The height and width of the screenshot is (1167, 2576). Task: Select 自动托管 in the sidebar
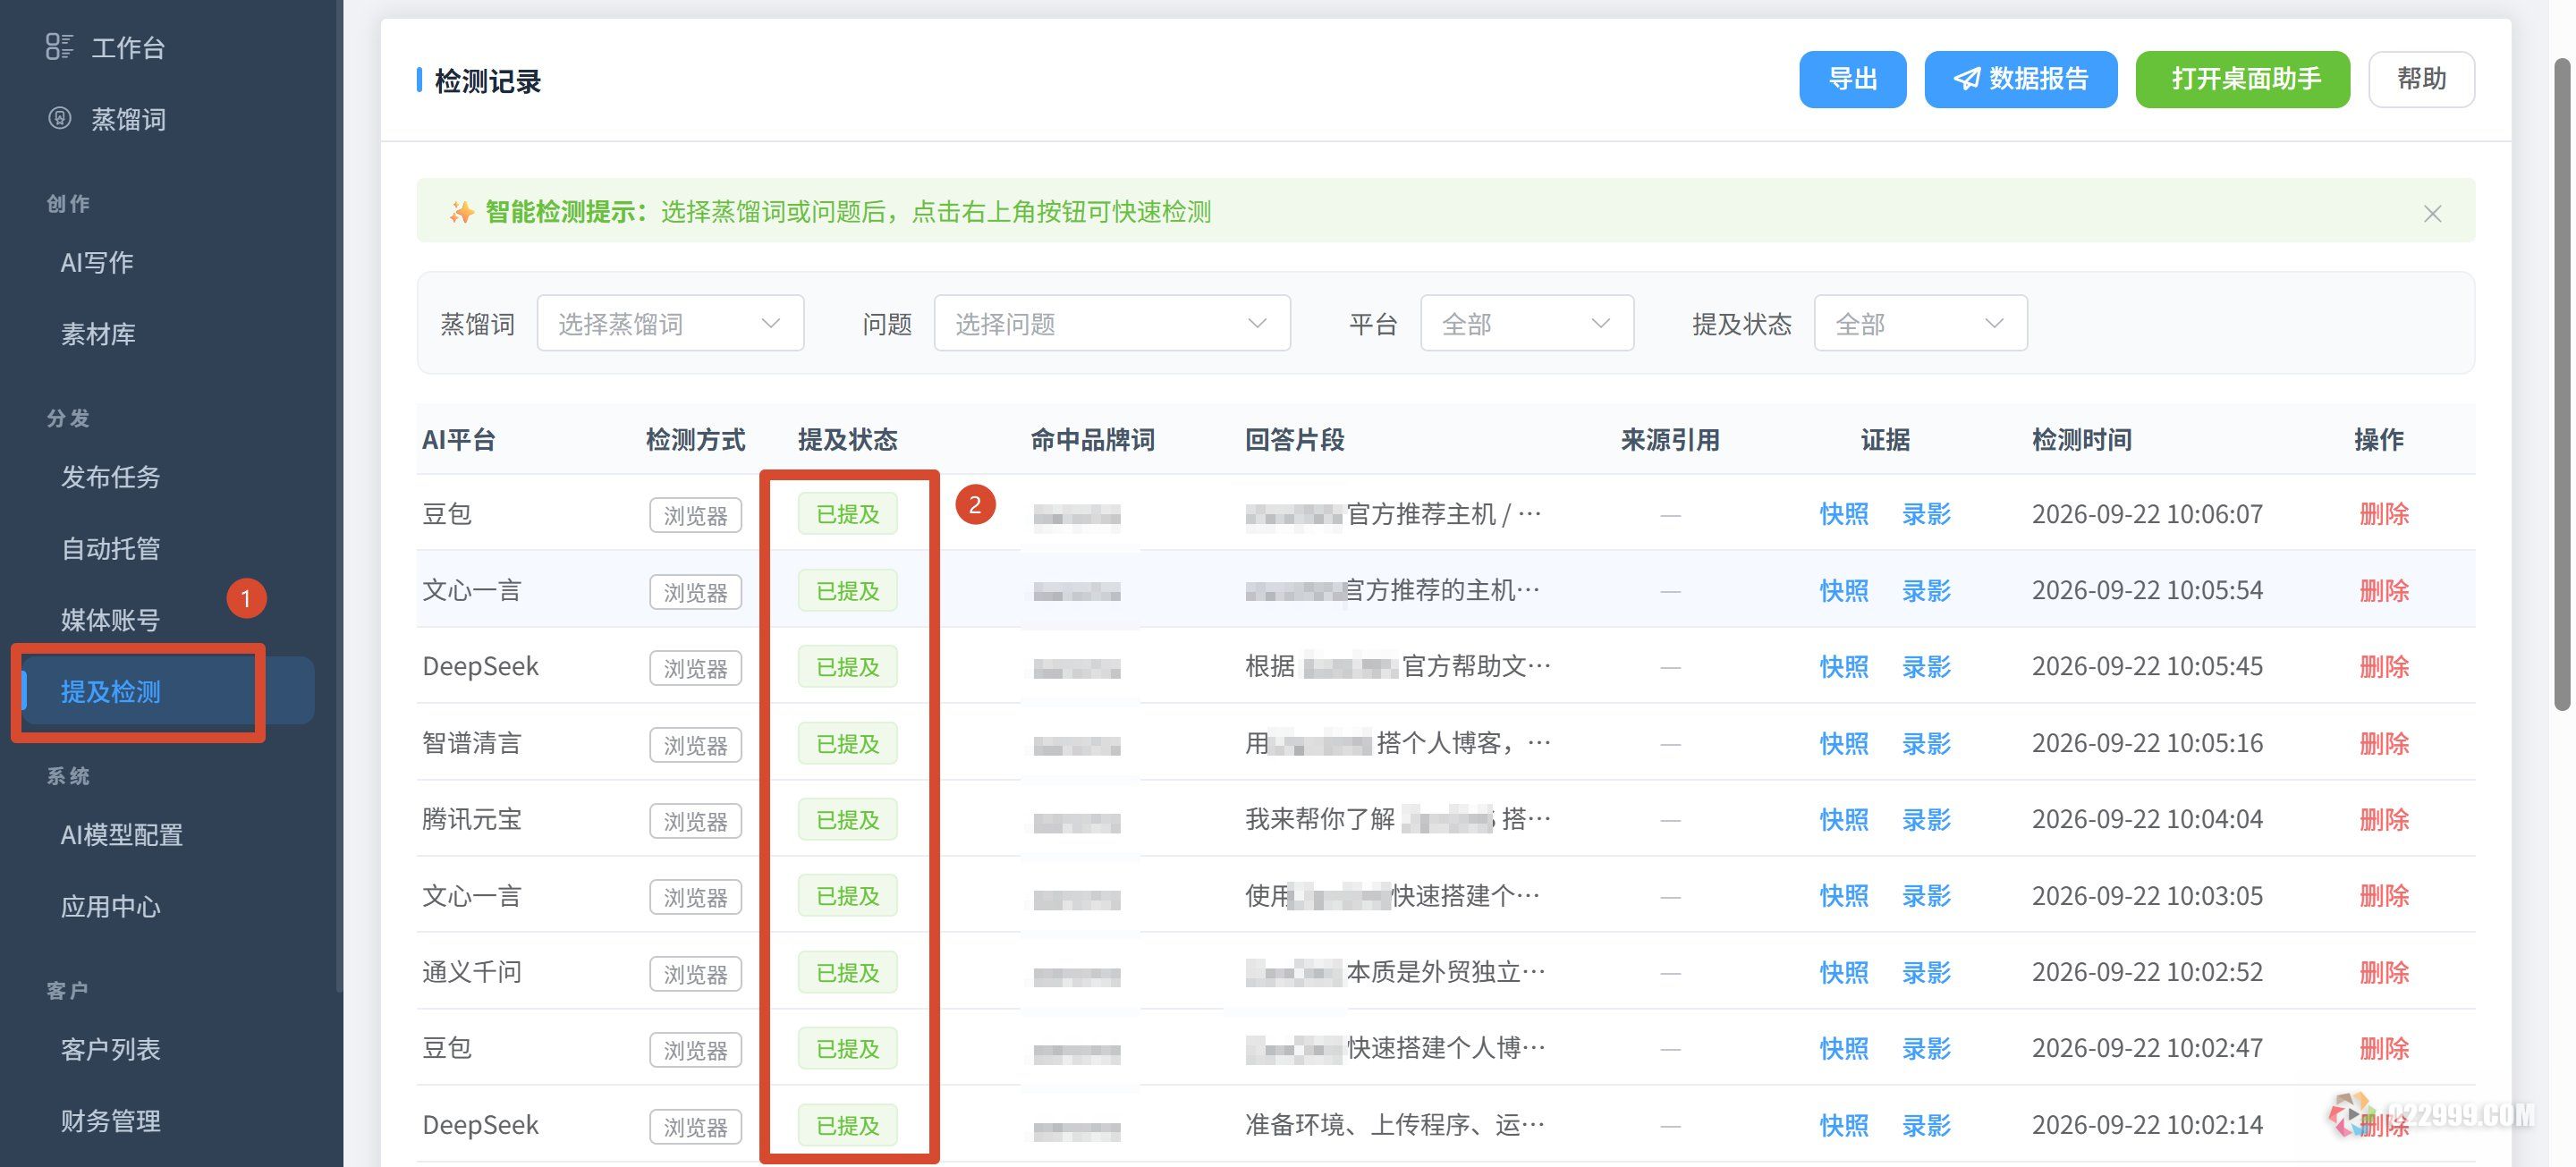click(110, 548)
